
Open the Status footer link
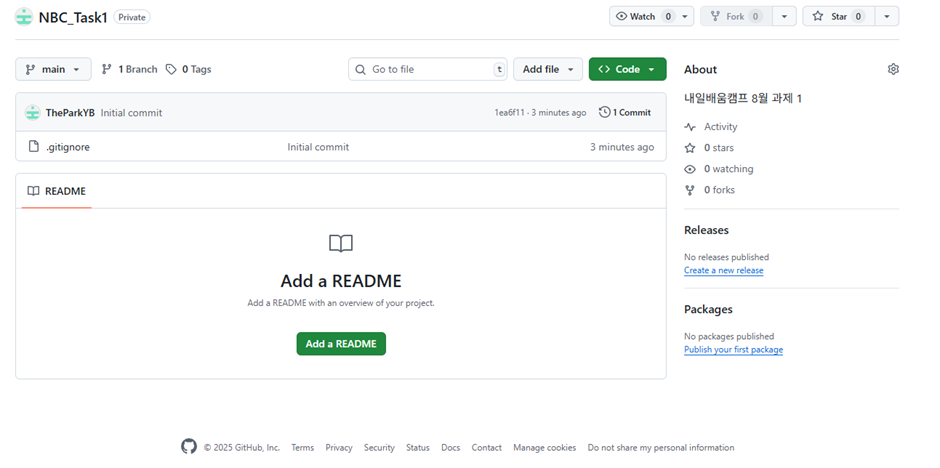[x=418, y=448]
